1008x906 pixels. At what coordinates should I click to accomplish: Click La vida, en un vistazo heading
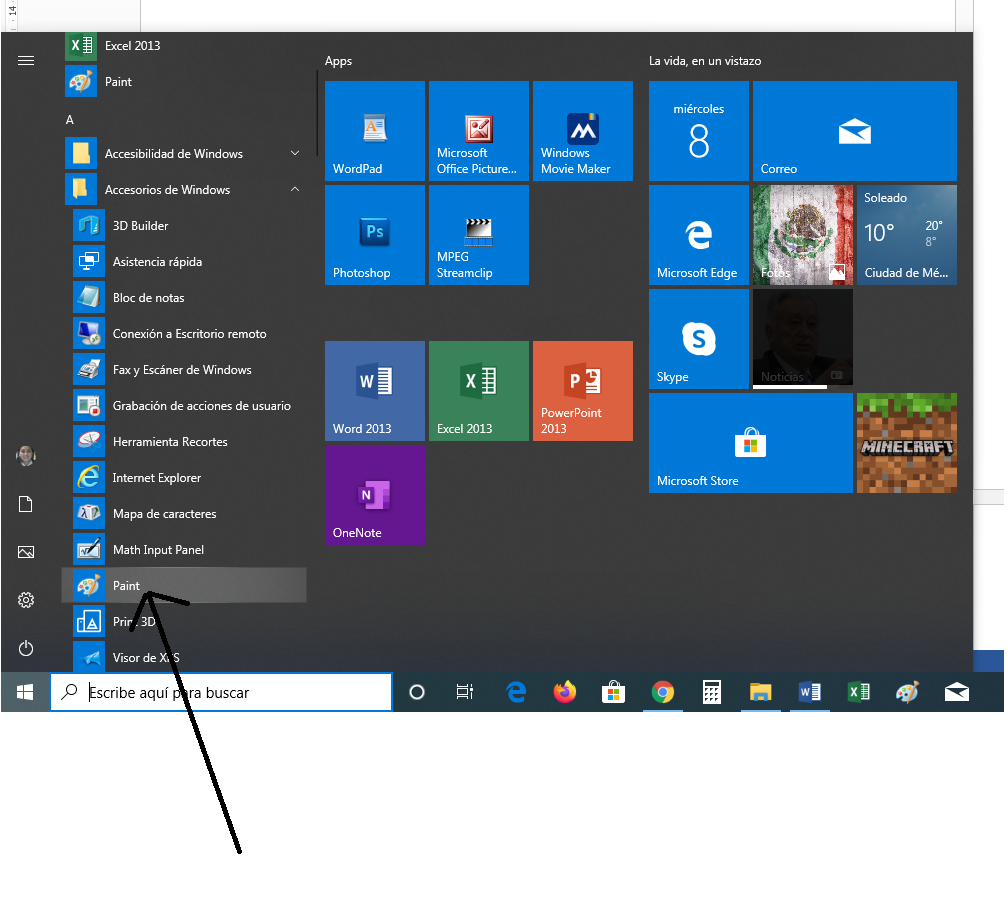705,61
